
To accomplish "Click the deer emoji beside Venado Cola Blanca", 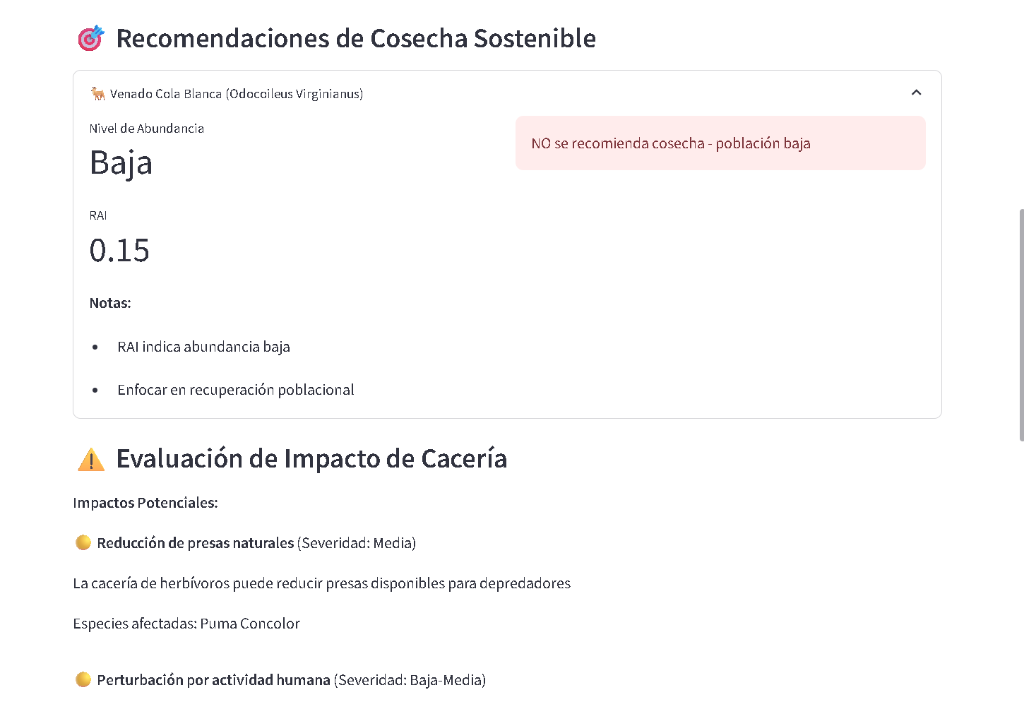I will point(97,92).
